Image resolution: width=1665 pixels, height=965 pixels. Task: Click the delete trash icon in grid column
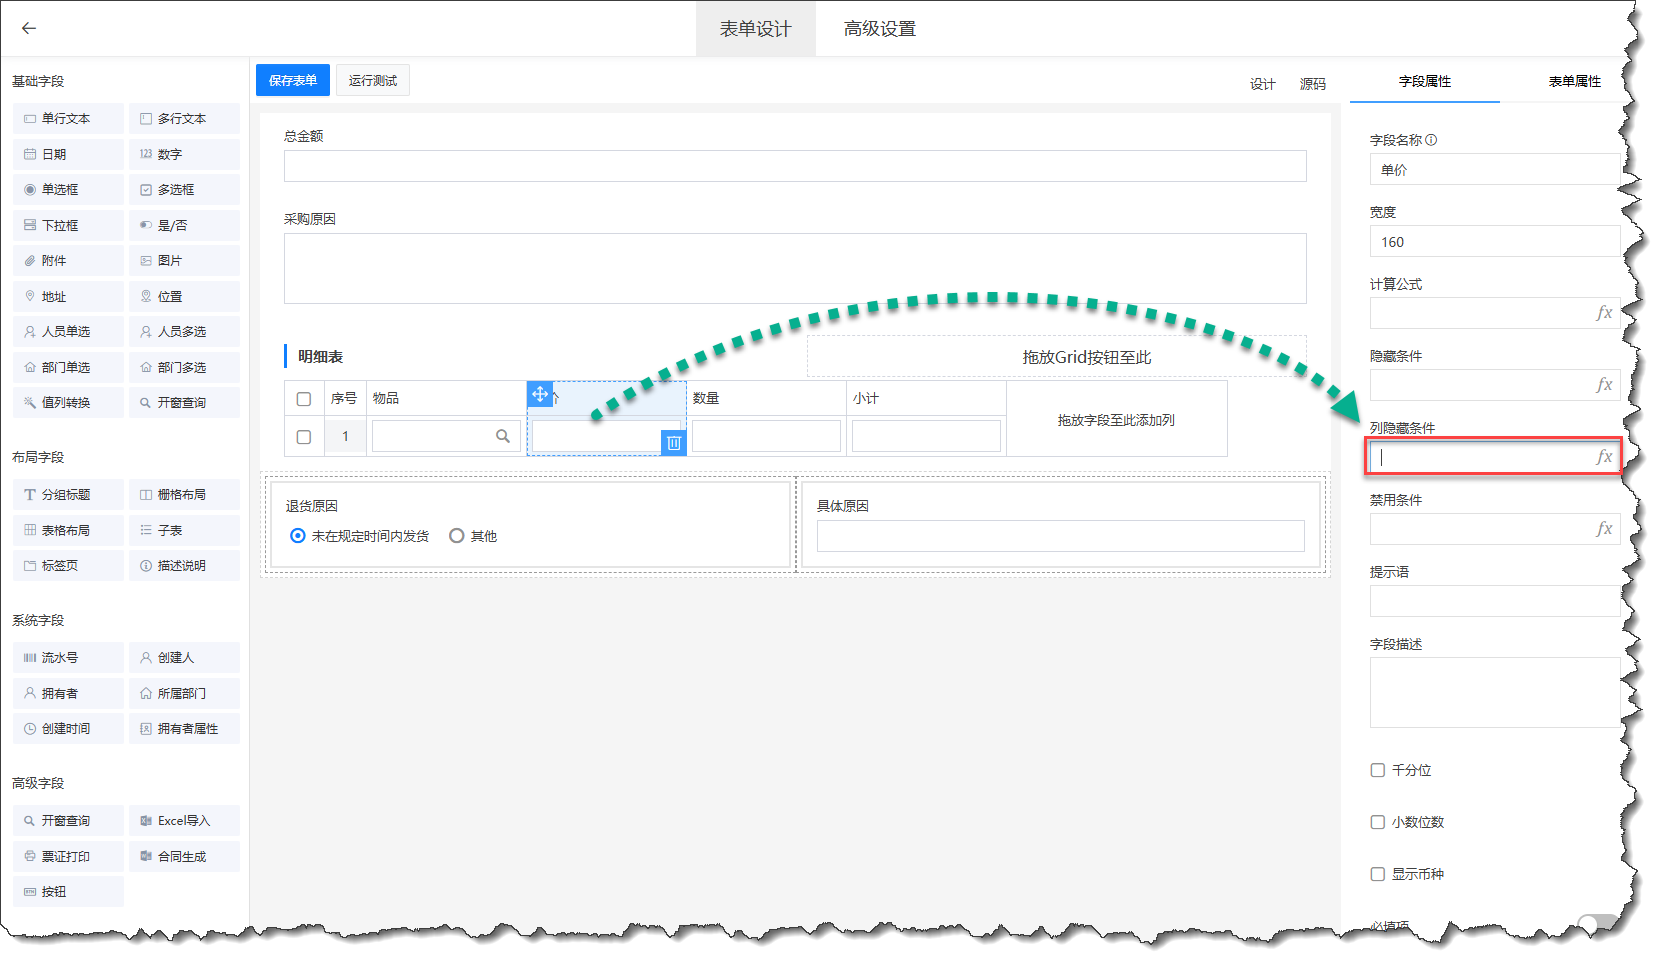tap(673, 442)
